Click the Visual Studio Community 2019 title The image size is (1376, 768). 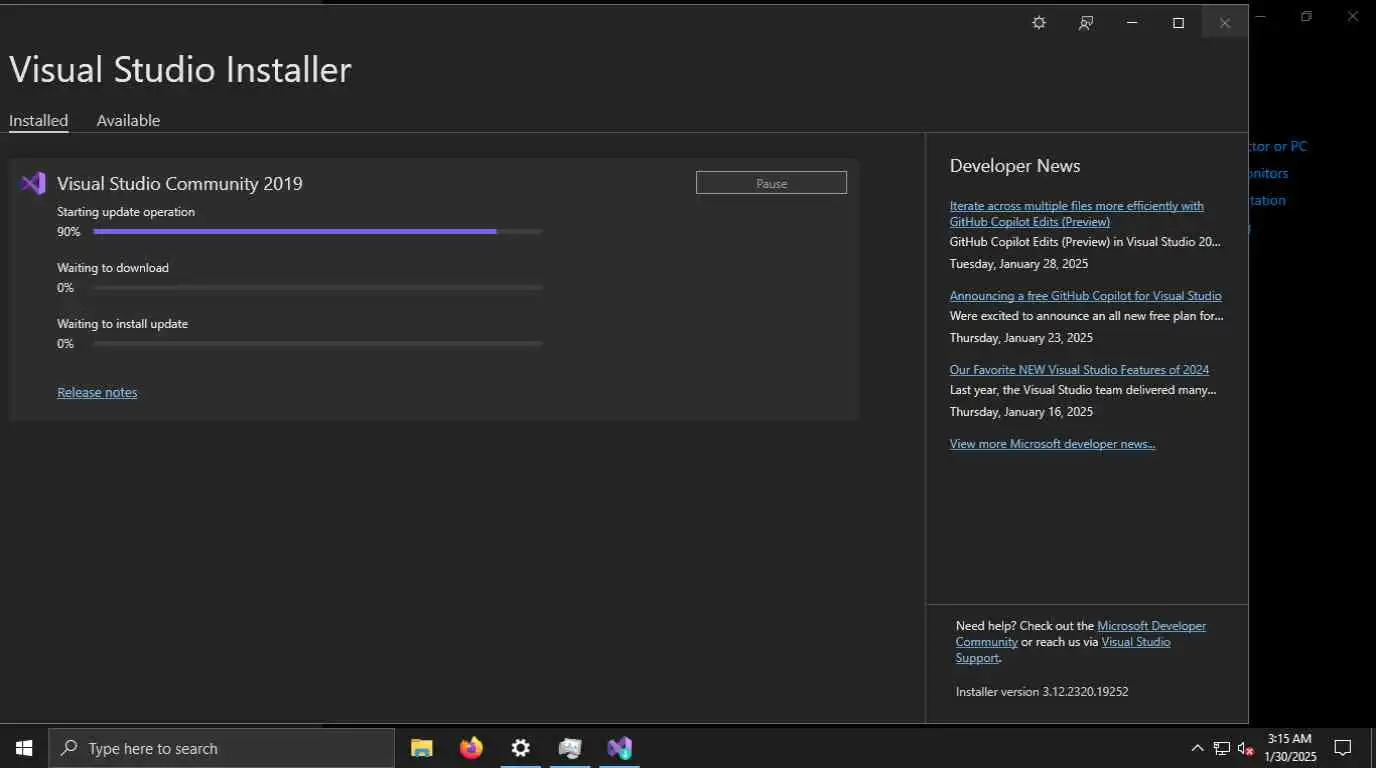(180, 184)
